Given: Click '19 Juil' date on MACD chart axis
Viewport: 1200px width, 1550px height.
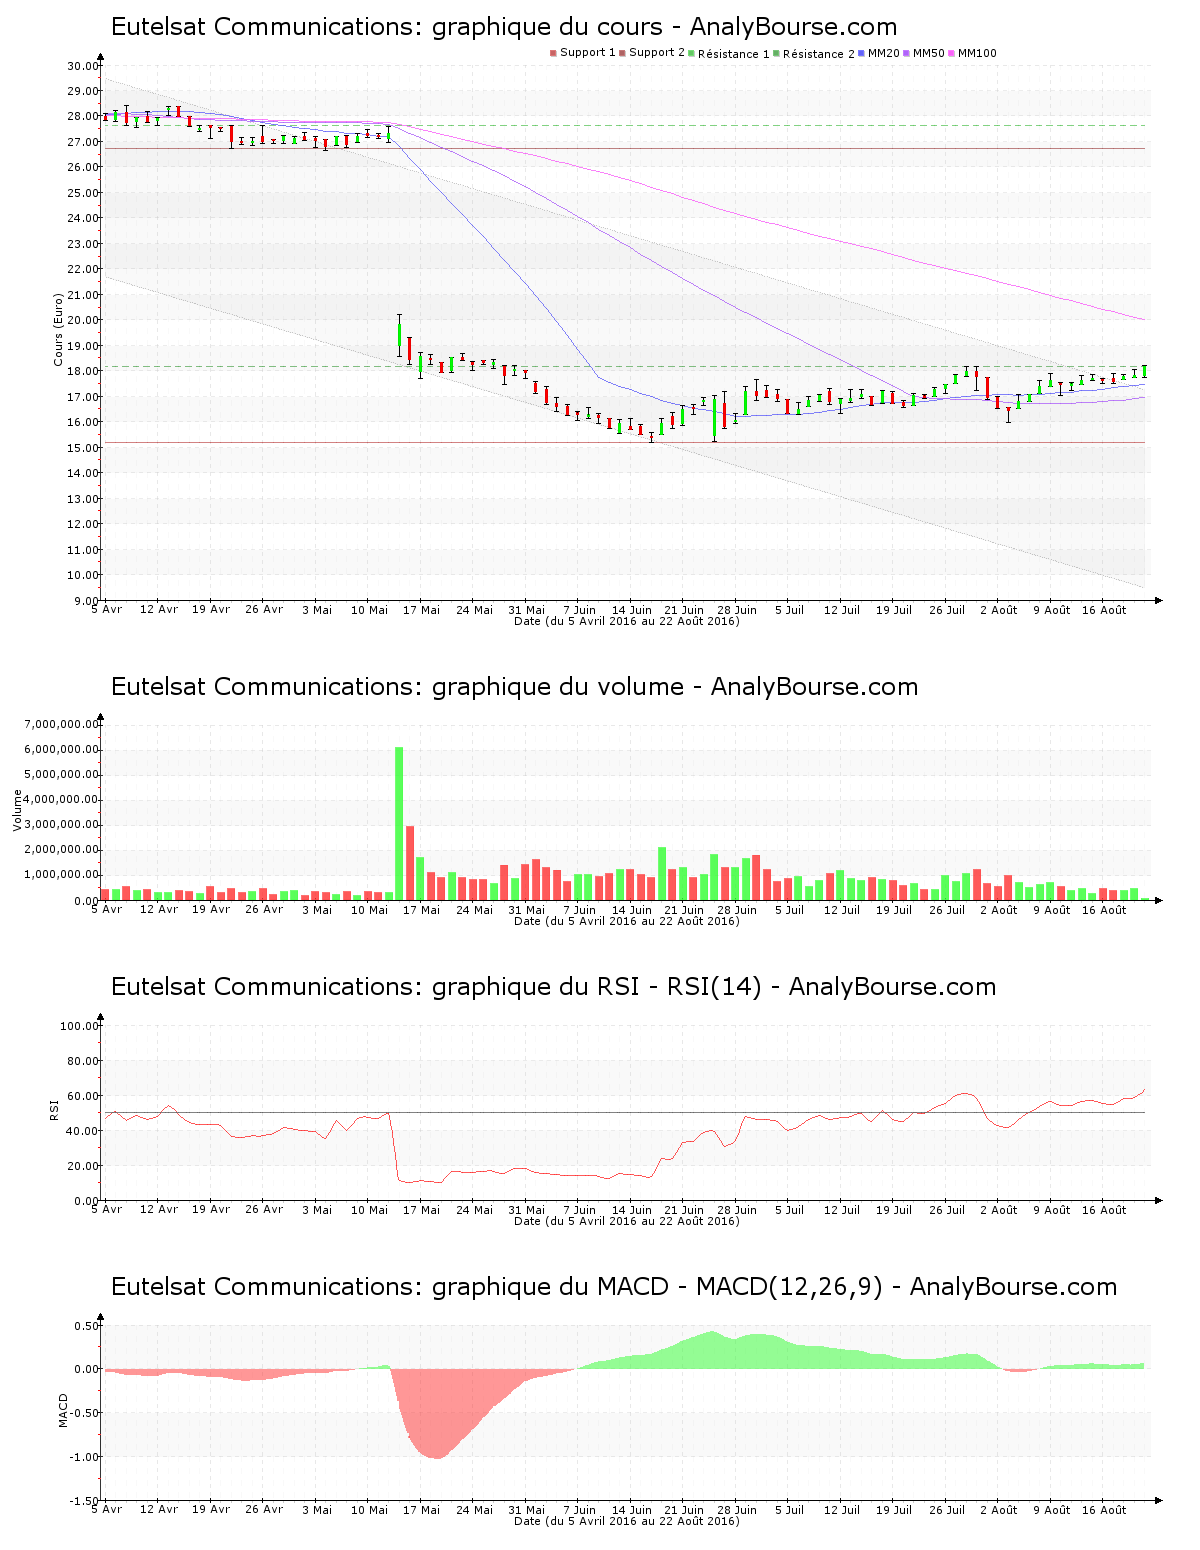Looking at the screenshot, I should [894, 1510].
